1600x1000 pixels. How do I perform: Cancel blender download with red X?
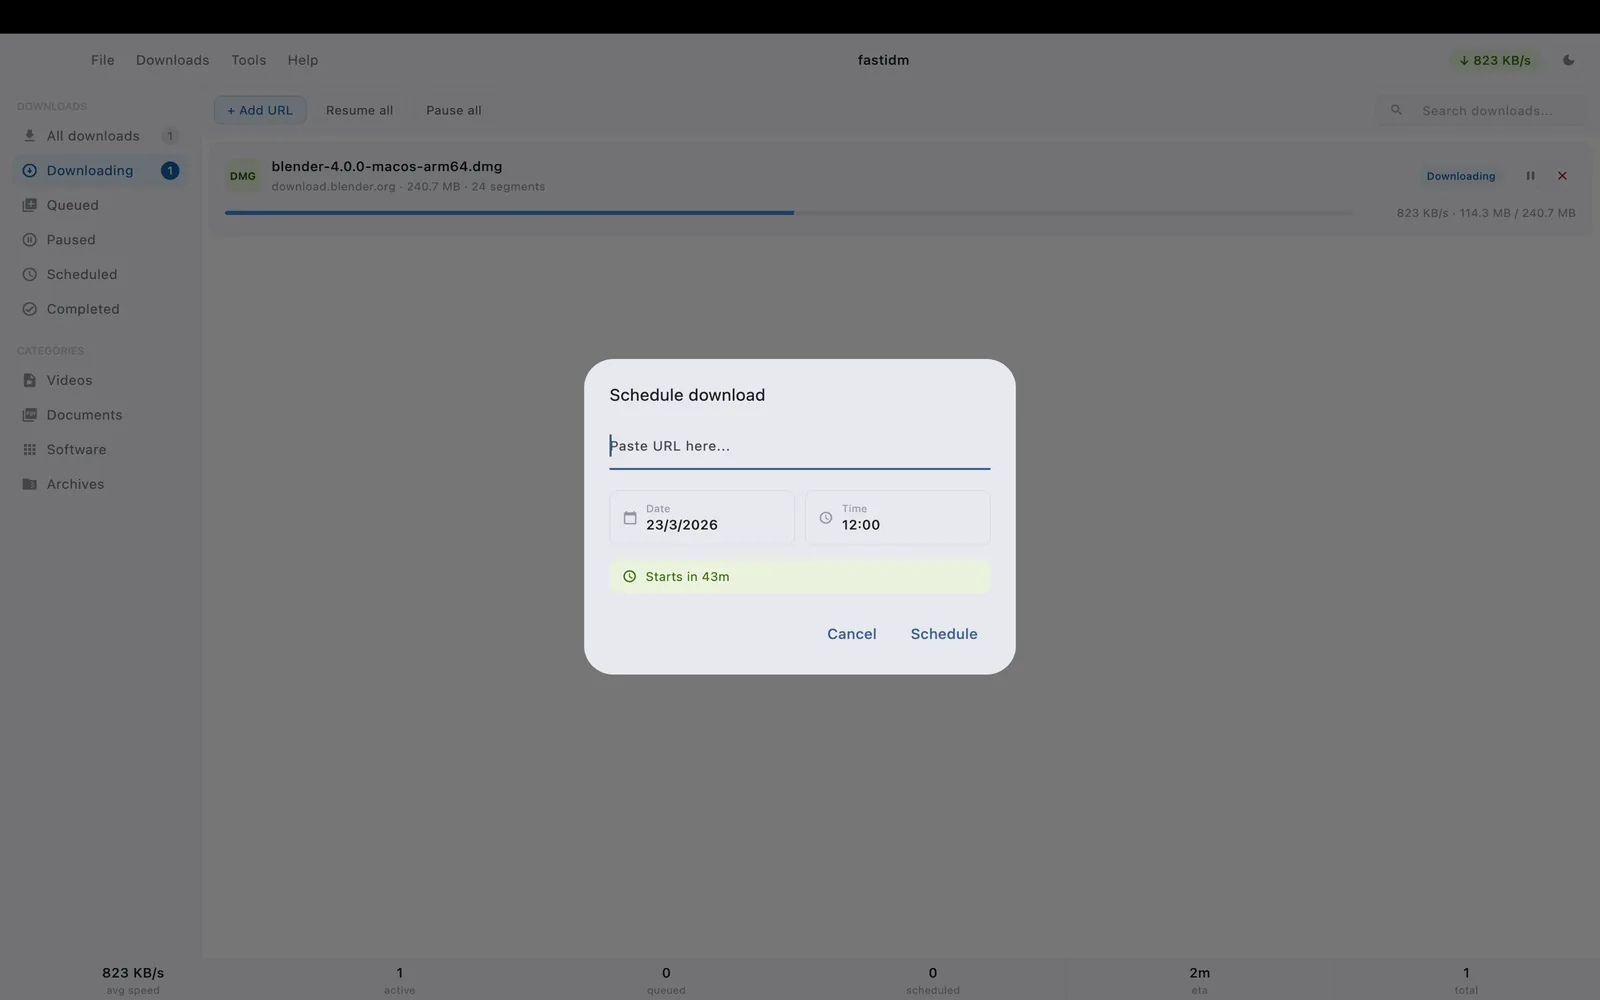[x=1562, y=176]
